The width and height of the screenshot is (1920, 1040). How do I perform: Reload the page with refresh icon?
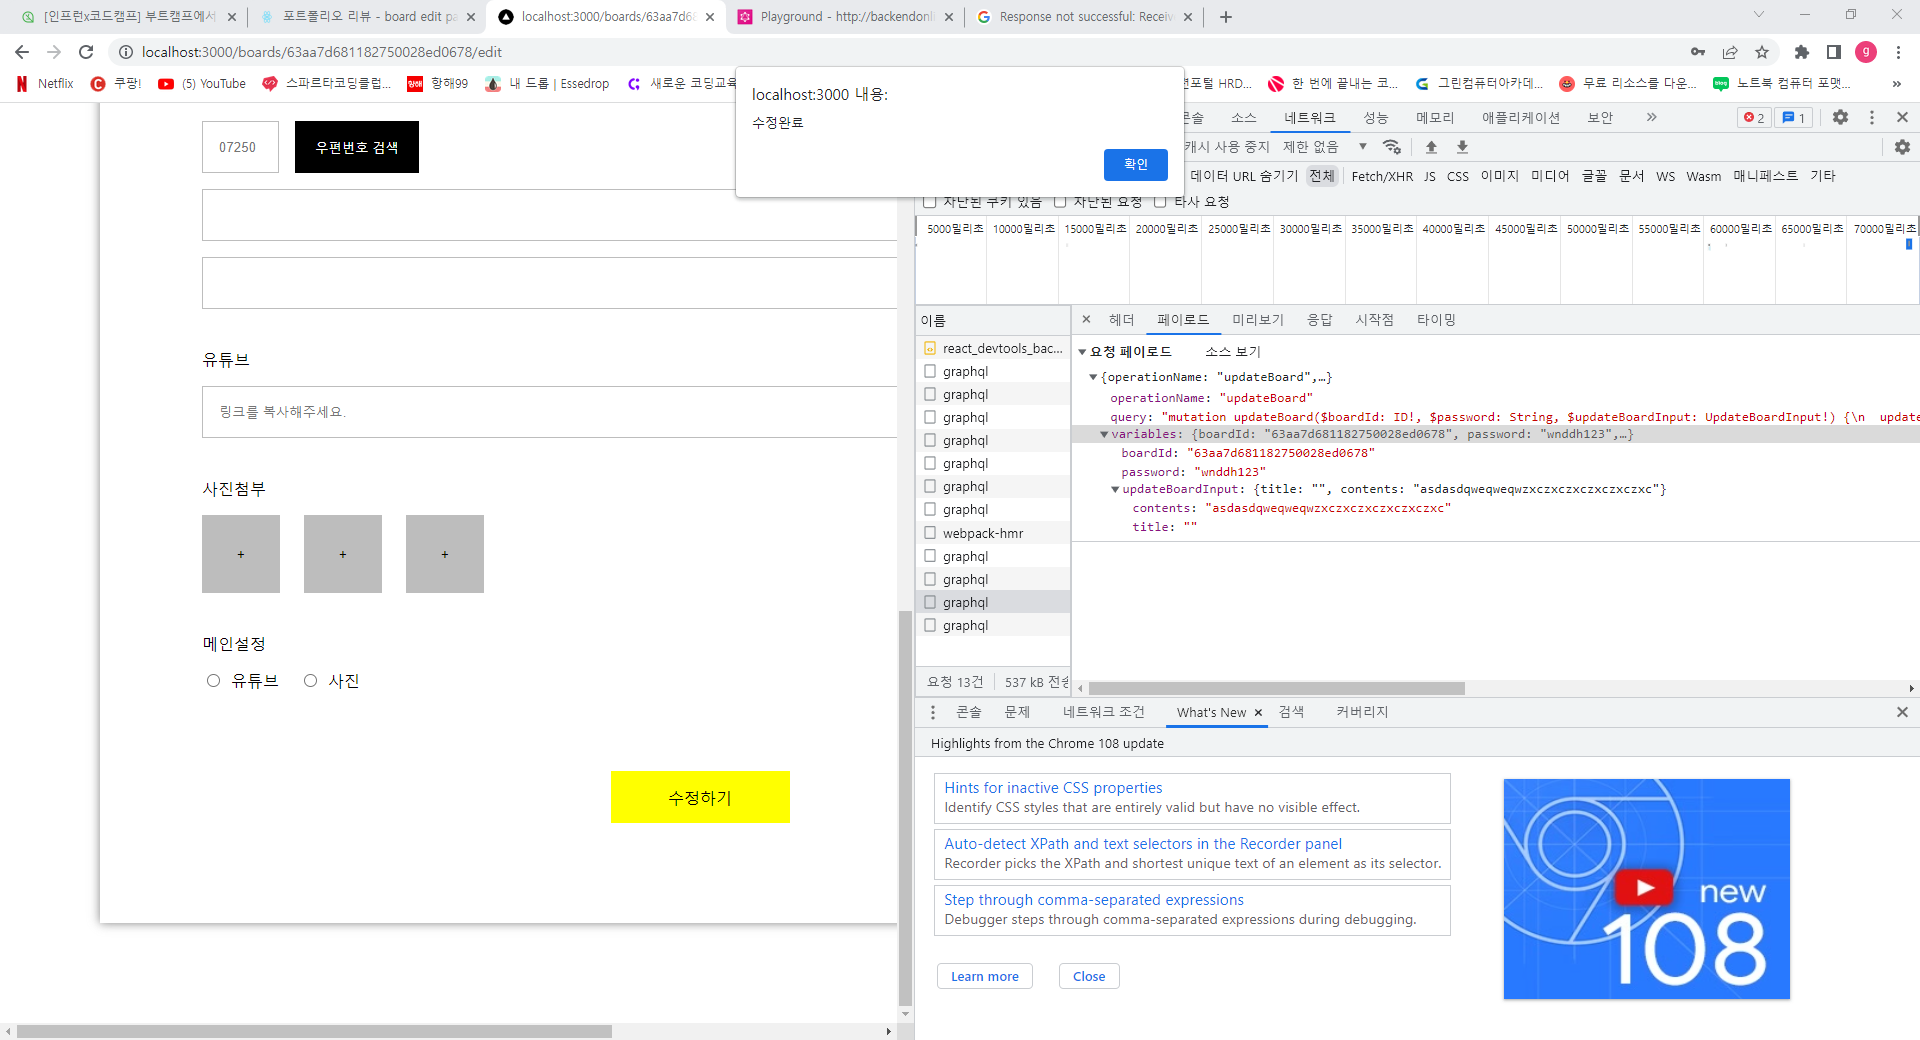click(x=86, y=52)
